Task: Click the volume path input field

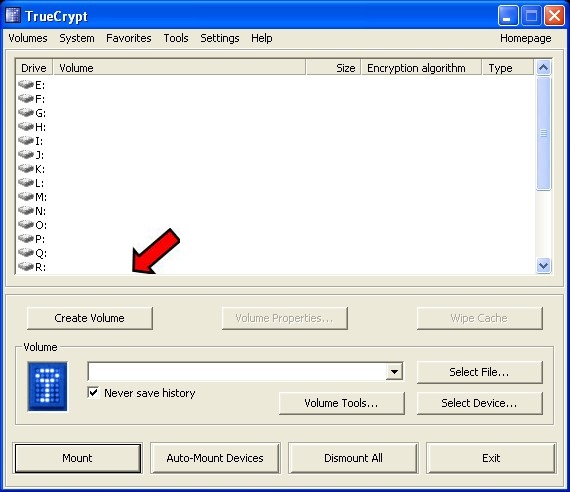Action: (237, 372)
